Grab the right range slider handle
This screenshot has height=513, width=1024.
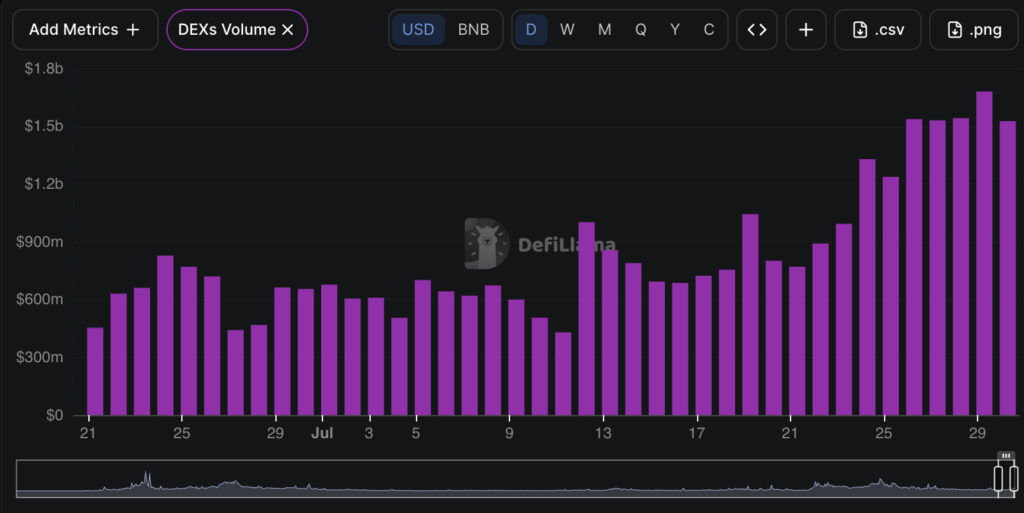coord(1014,478)
